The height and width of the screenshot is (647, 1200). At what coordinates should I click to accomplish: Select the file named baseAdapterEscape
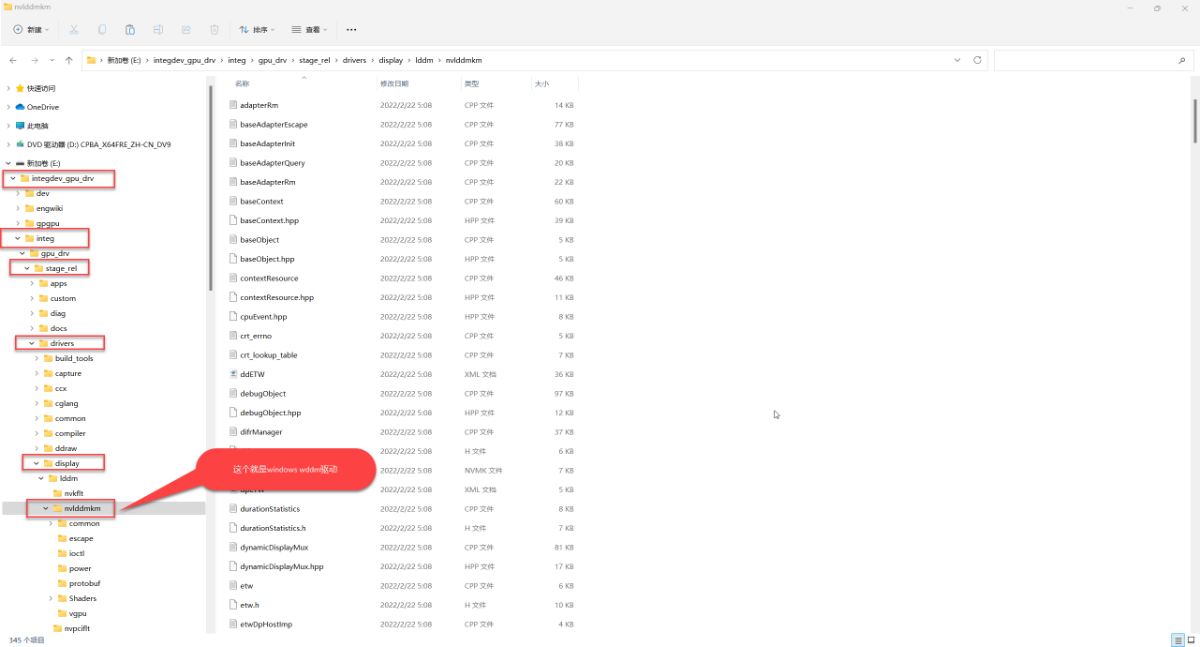(x=274, y=124)
